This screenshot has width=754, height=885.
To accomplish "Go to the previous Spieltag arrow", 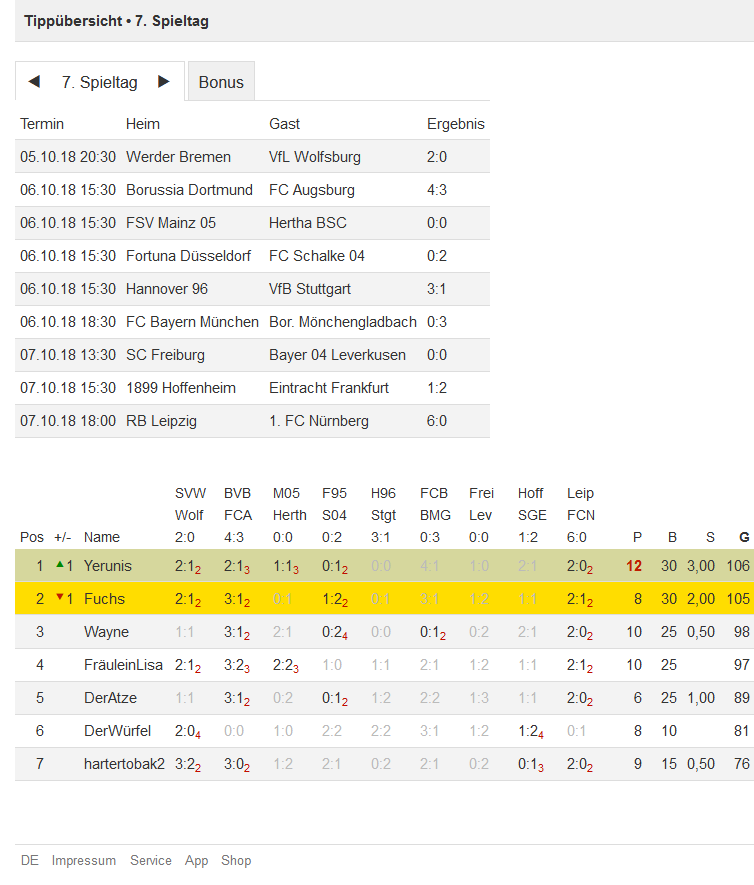I will [x=34, y=82].
